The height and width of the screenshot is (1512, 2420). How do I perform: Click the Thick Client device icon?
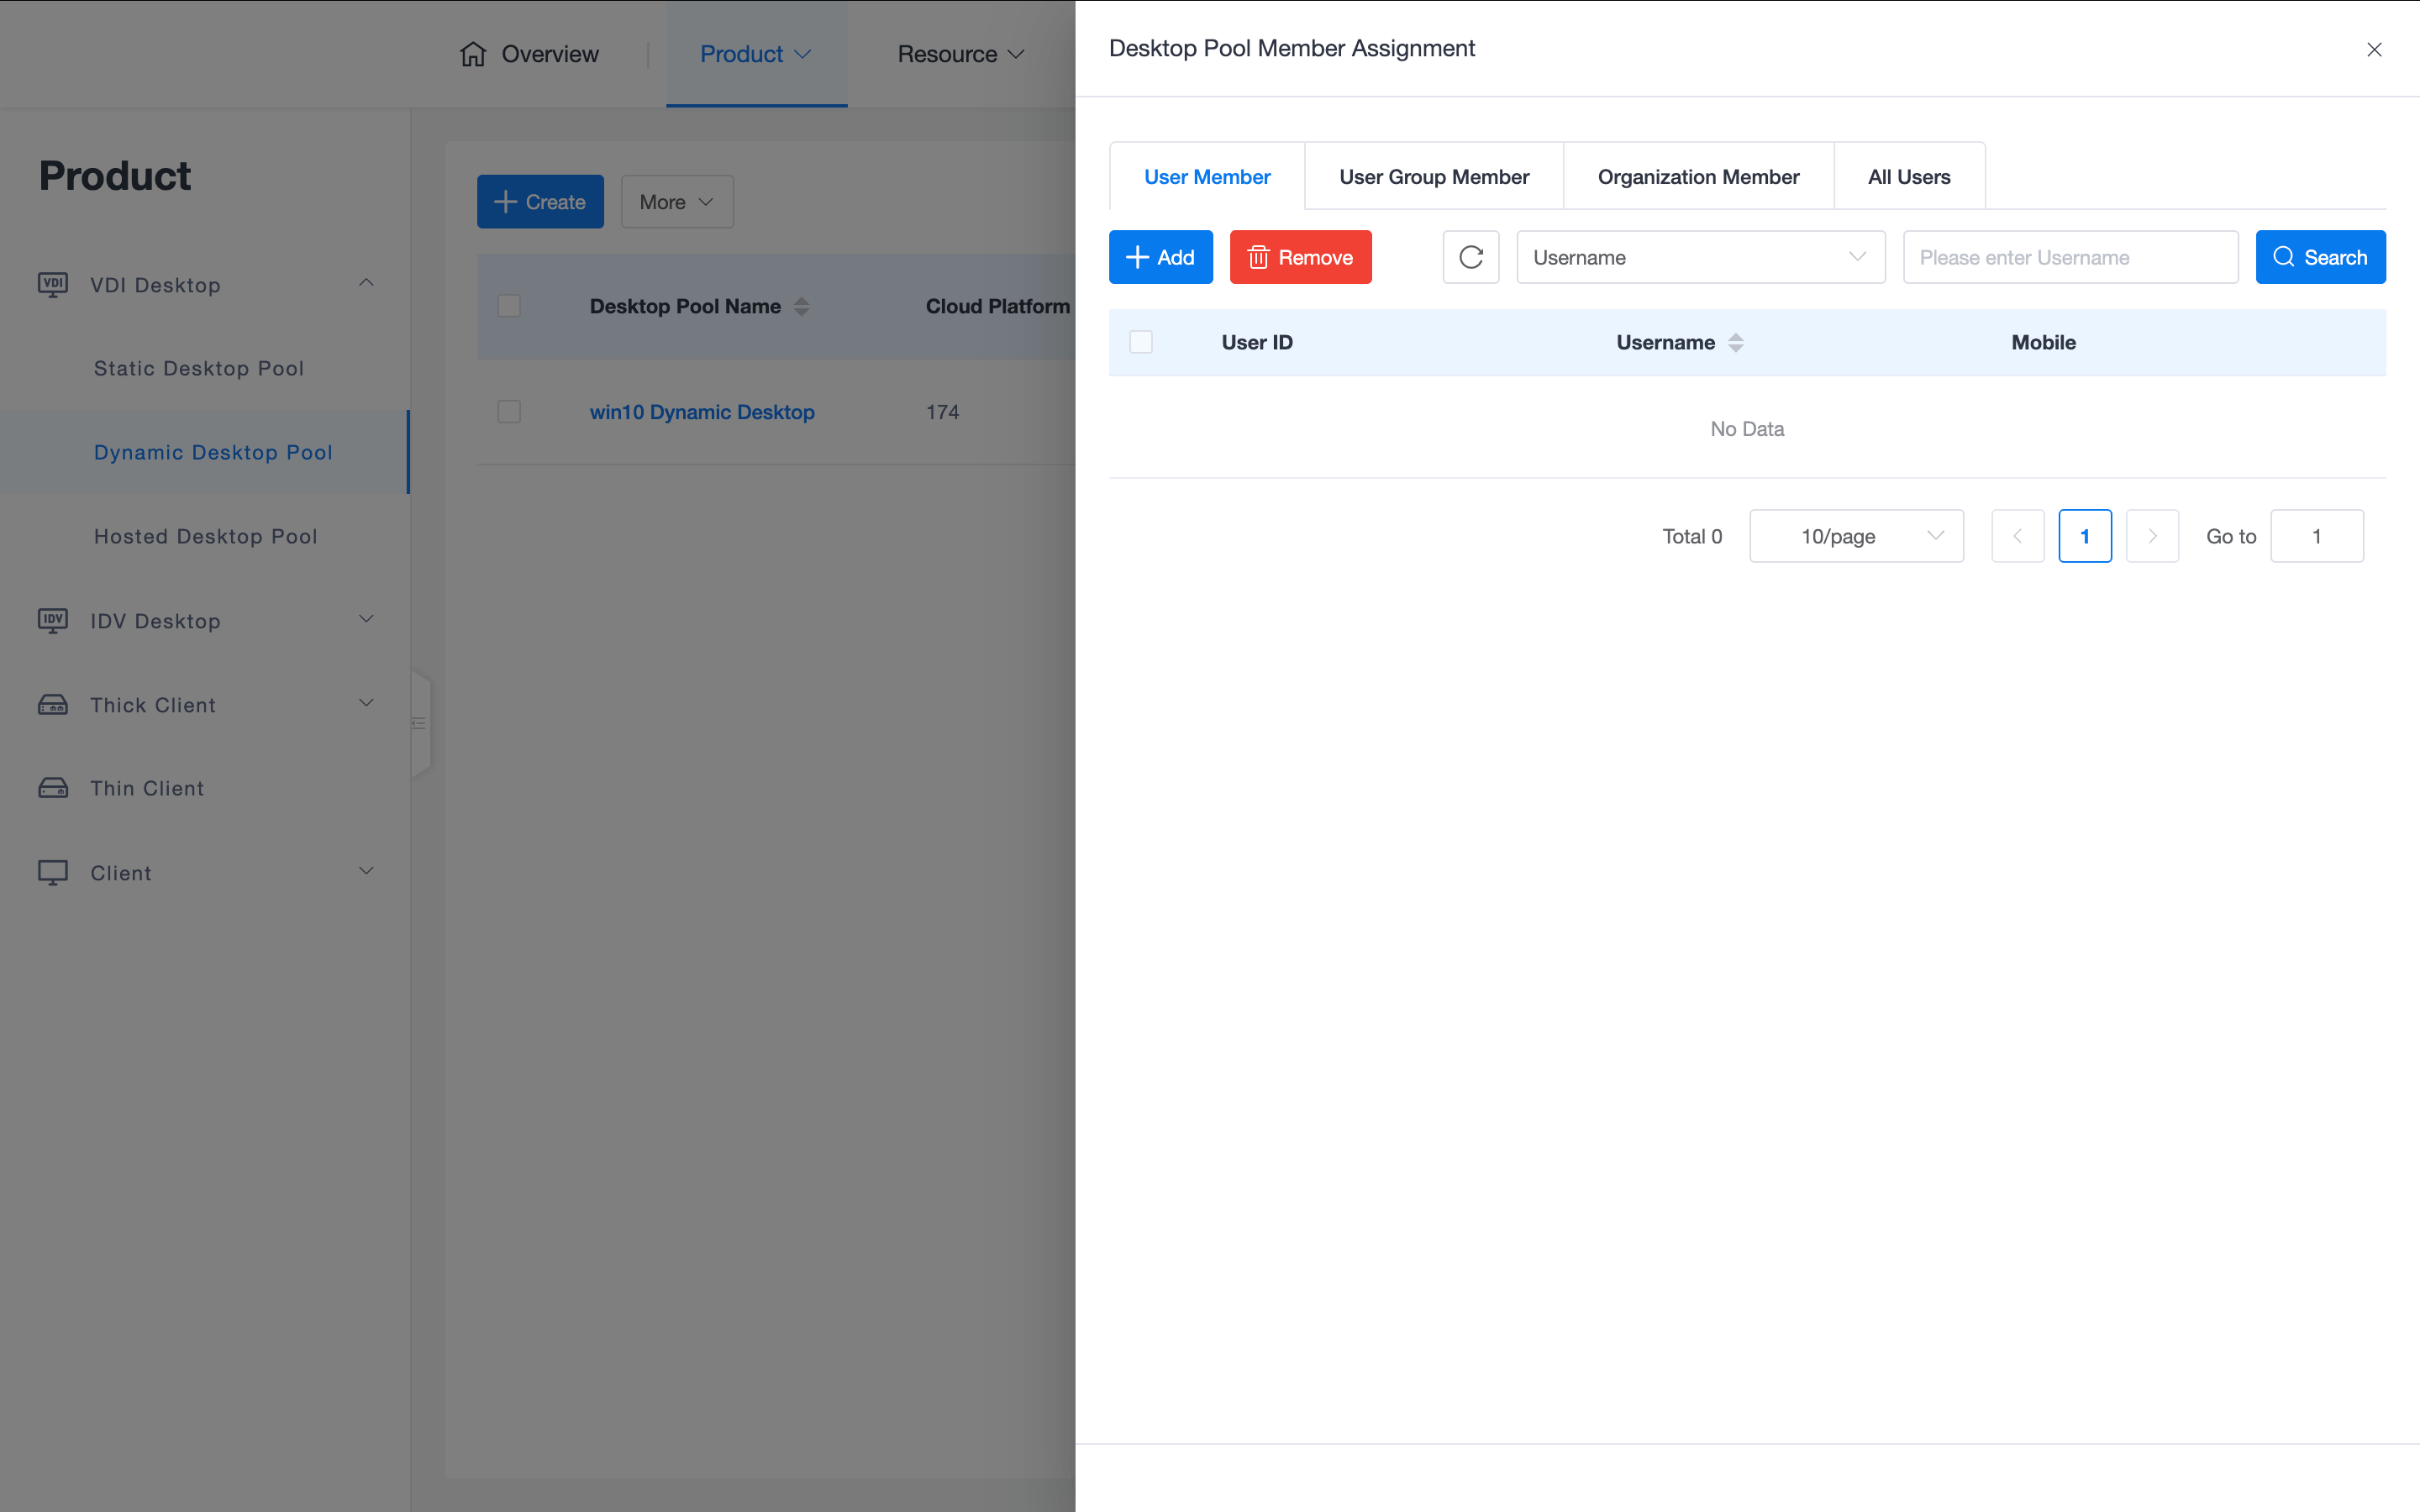[x=53, y=705]
